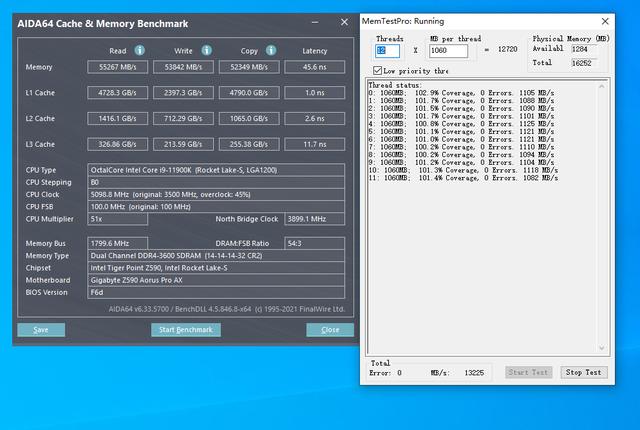The height and width of the screenshot is (430, 640).
Task: Select L1 Cache Read 4728.3 GB/s
Action: tap(118, 93)
